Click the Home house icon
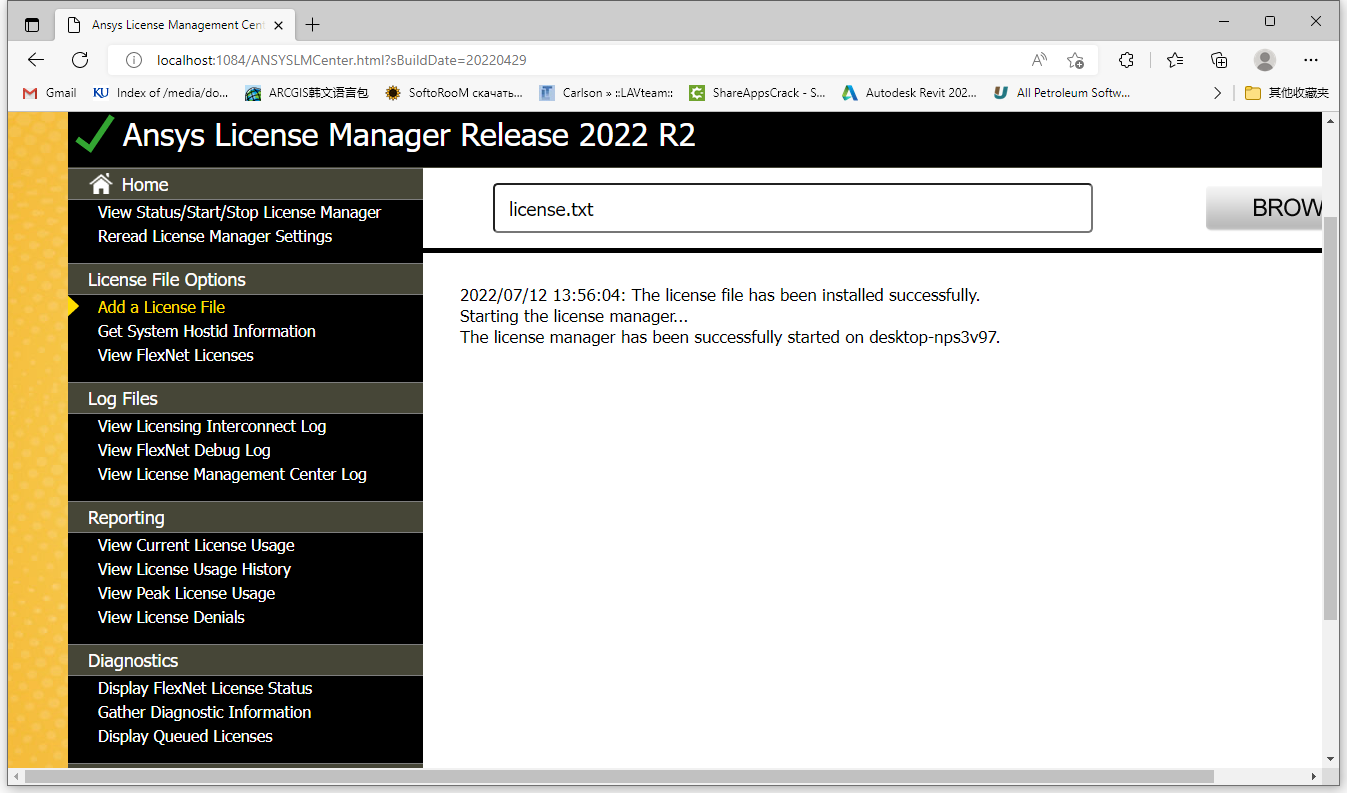 pyautogui.click(x=100, y=184)
